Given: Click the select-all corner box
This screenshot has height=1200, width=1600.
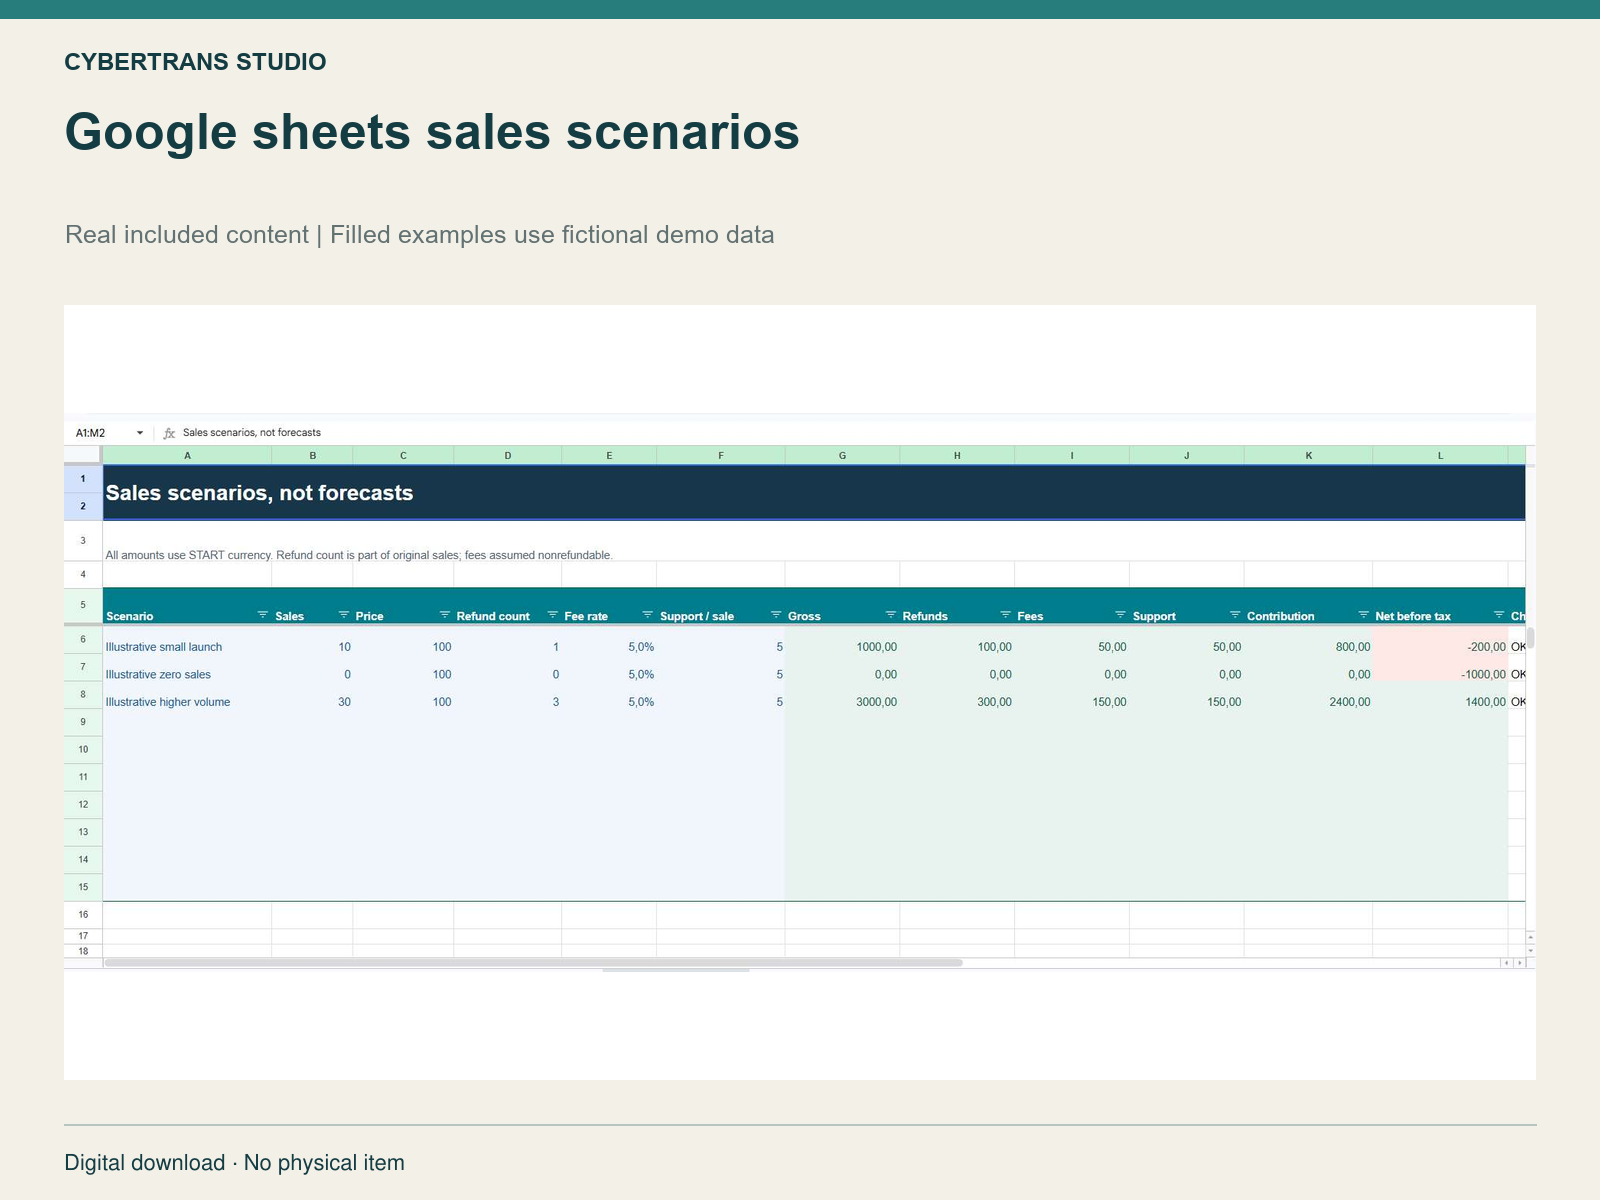Looking at the screenshot, I should coord(83,455).
